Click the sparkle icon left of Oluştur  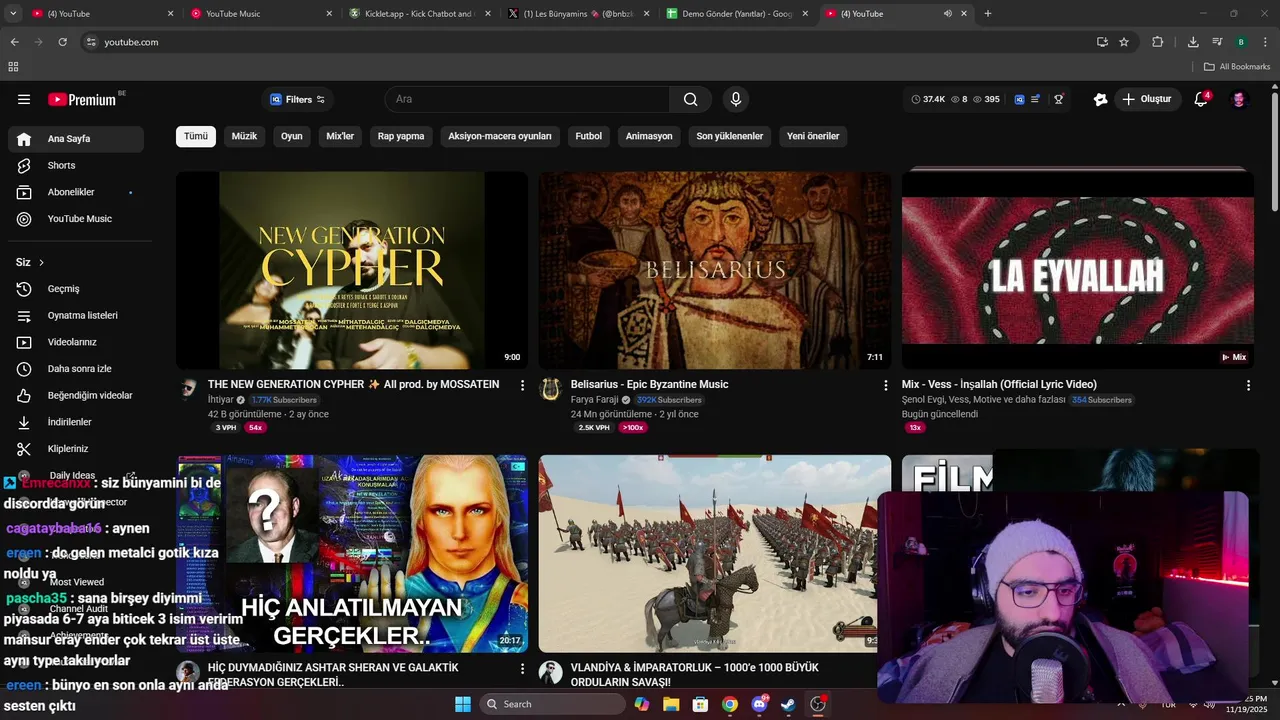(x=1100, y=99)
